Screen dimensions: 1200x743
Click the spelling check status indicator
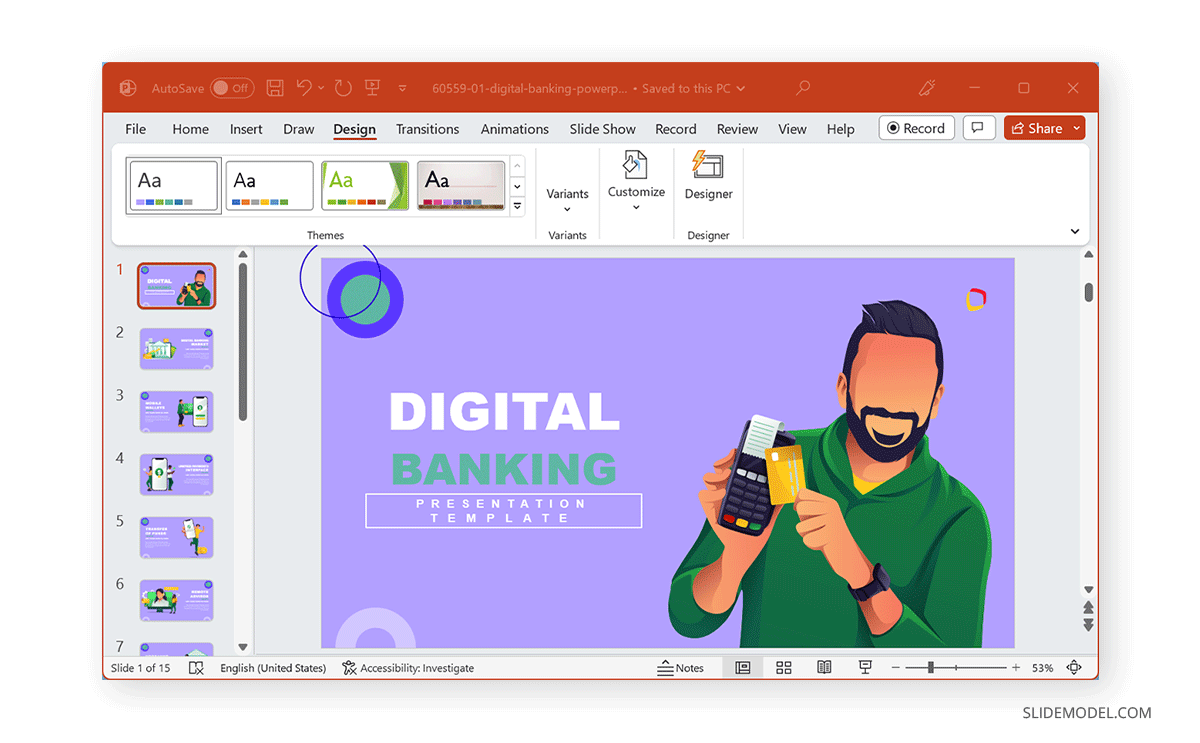coord(197,667)
